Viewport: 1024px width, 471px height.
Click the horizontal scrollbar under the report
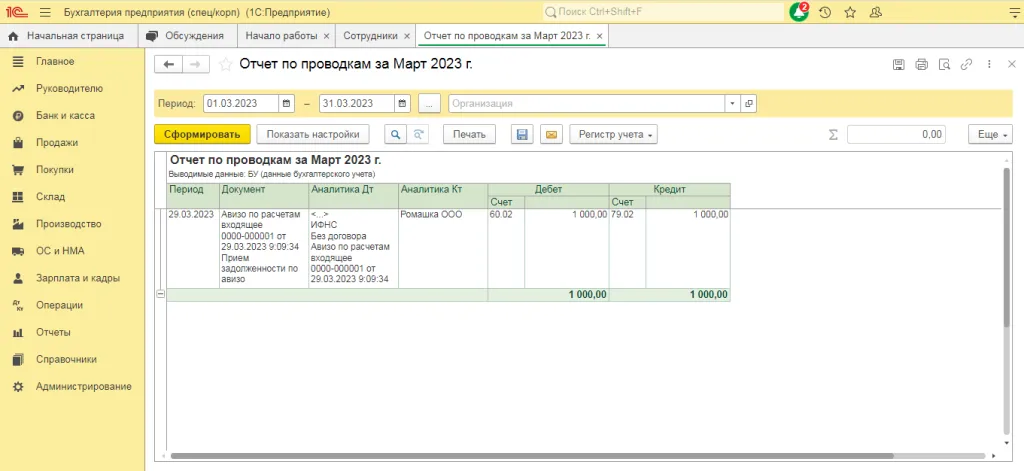coord(580,456)
